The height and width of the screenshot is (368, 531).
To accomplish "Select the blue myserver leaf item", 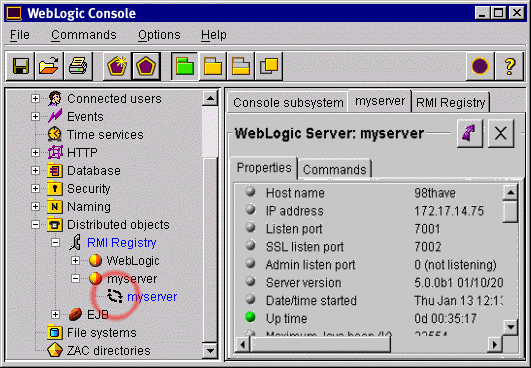I will 152,297.
